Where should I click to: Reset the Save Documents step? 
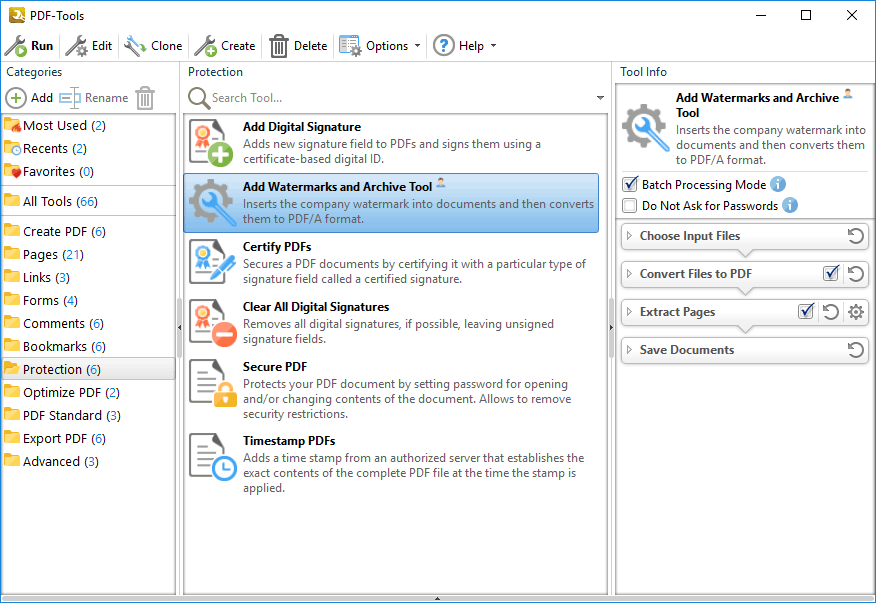[855, 350]
